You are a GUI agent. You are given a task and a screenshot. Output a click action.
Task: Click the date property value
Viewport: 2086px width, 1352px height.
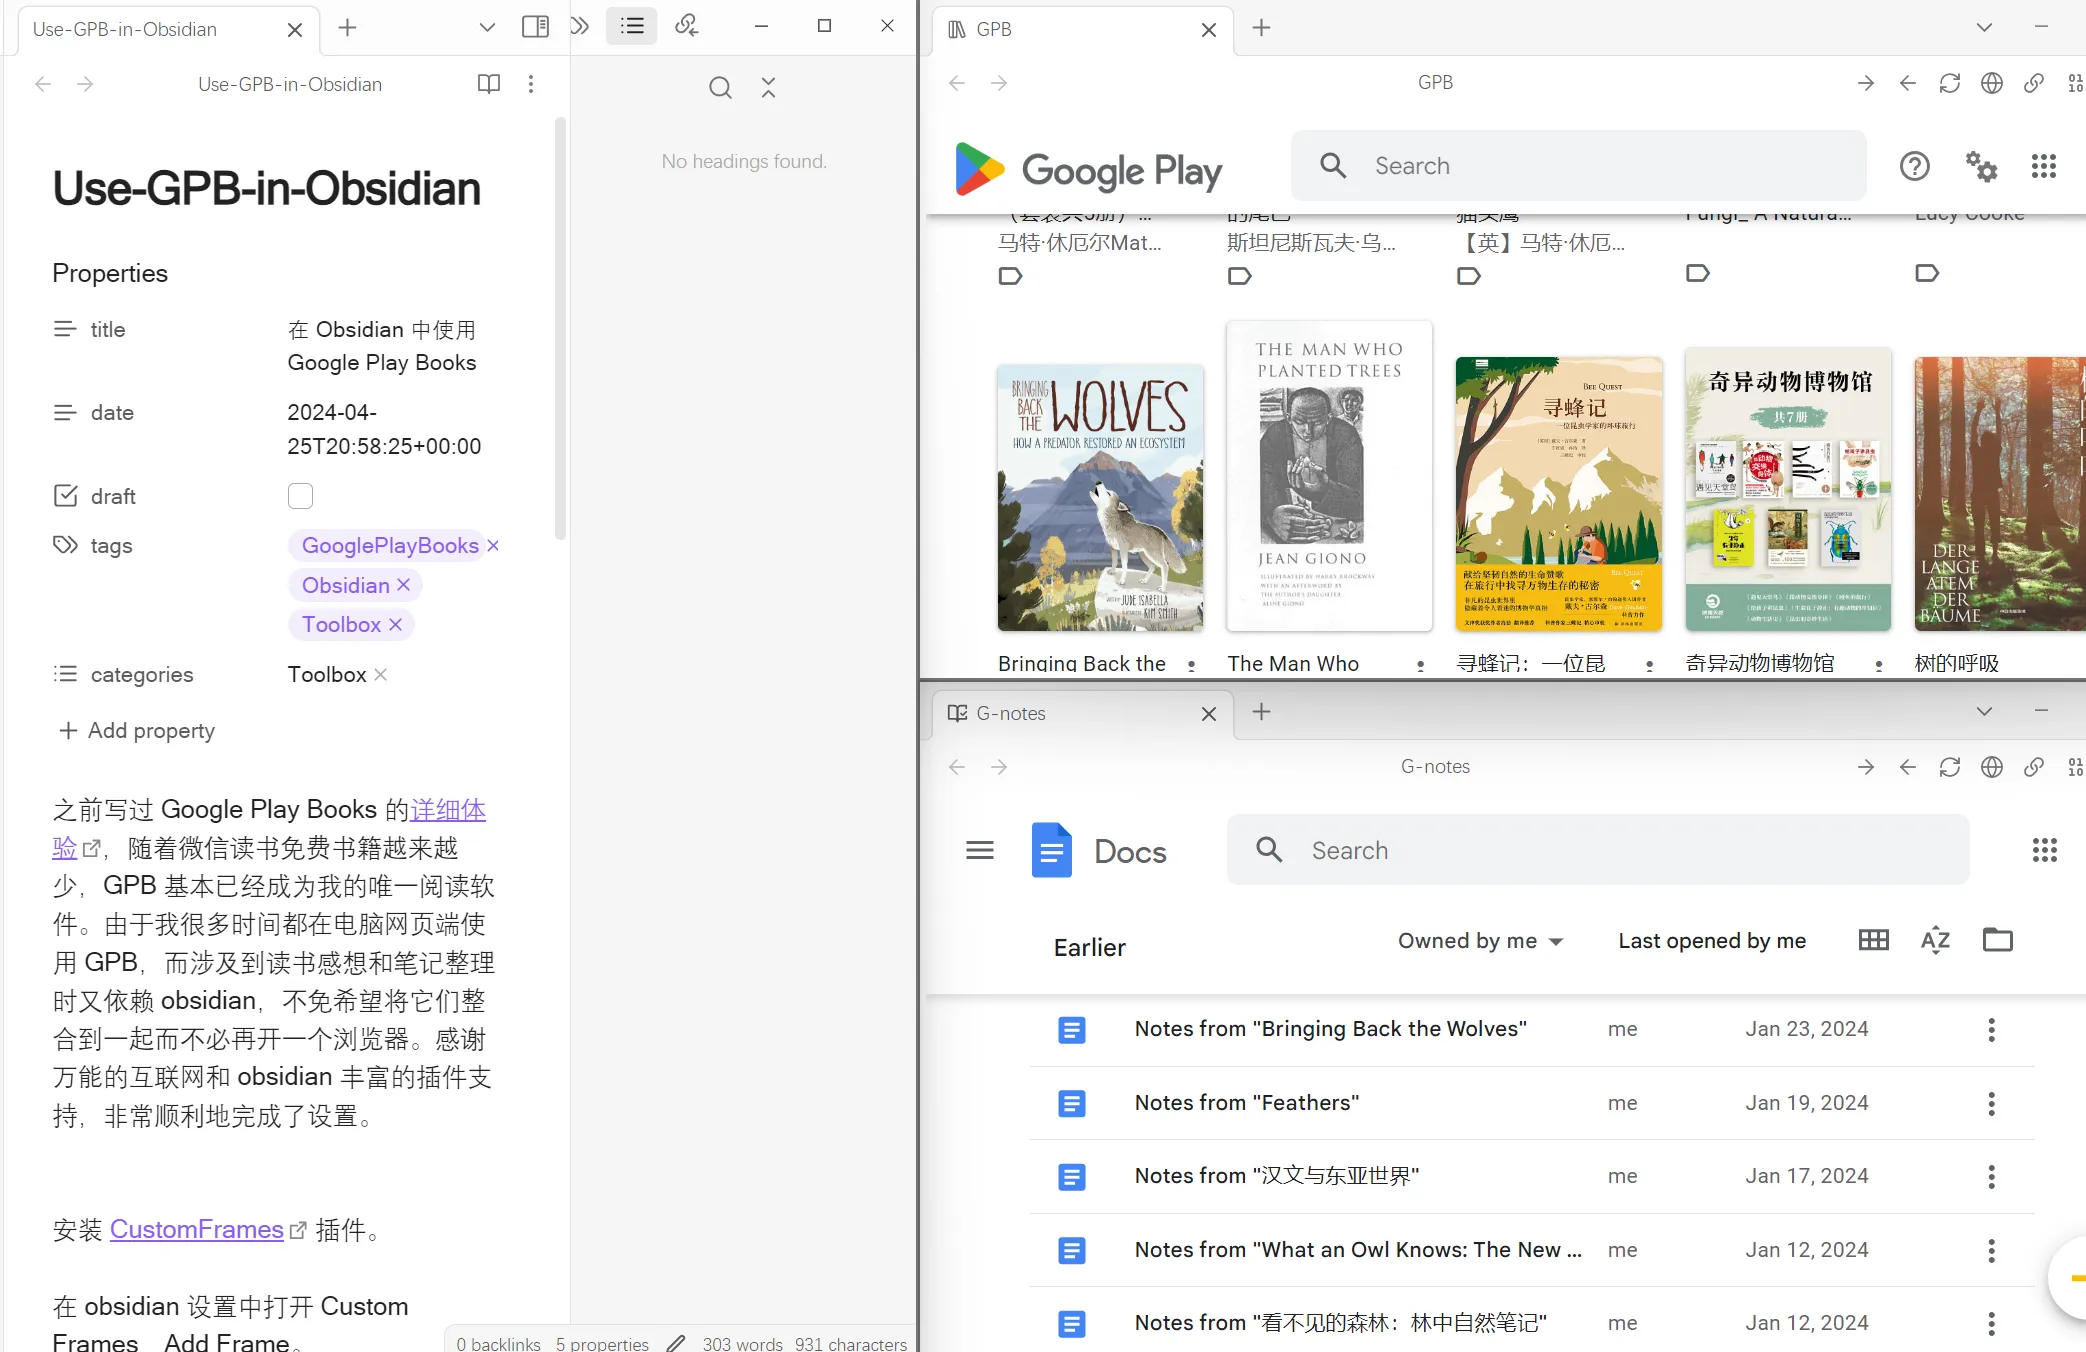[384, 429]
